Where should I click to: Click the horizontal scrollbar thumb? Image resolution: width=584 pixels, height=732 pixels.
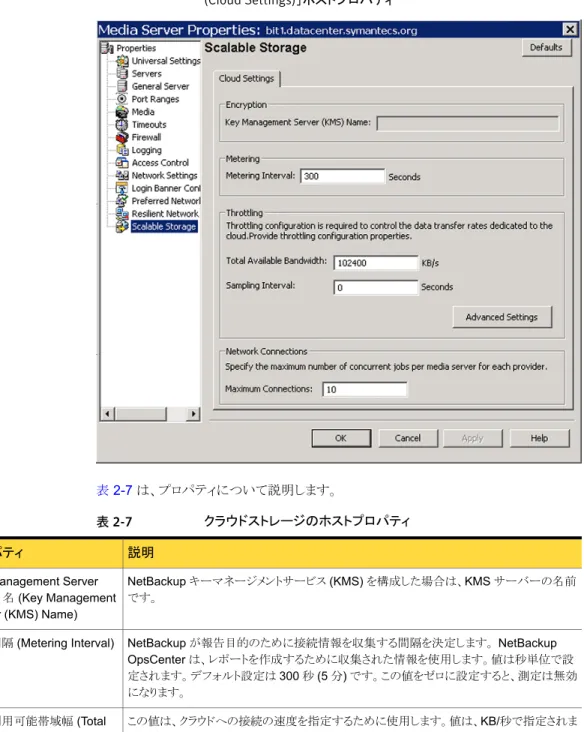click(140, 414)
